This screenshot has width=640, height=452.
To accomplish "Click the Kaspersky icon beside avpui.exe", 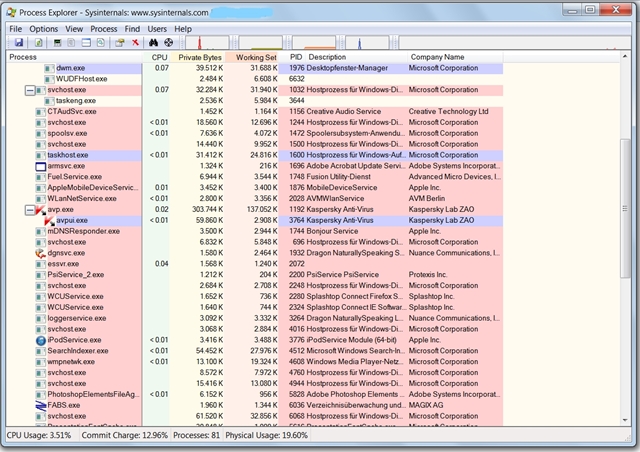I will tap(49, 220).
